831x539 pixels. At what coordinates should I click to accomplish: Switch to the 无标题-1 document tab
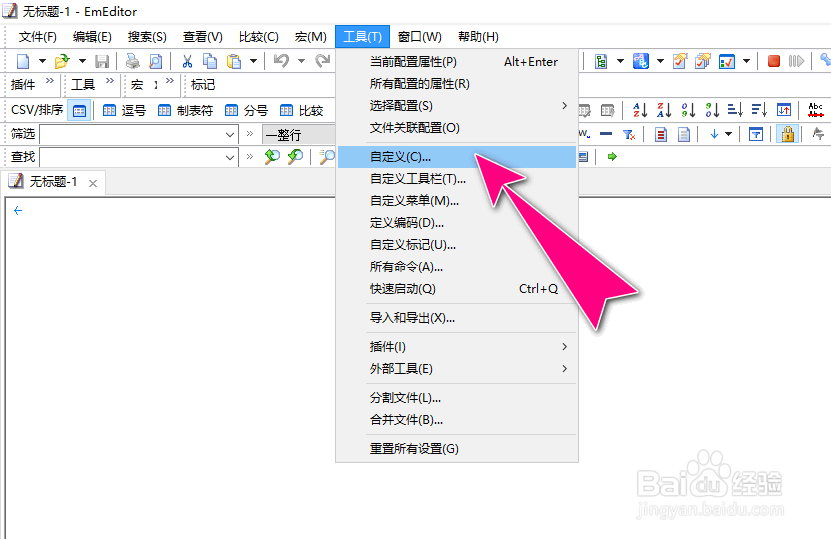coord(53,182)
